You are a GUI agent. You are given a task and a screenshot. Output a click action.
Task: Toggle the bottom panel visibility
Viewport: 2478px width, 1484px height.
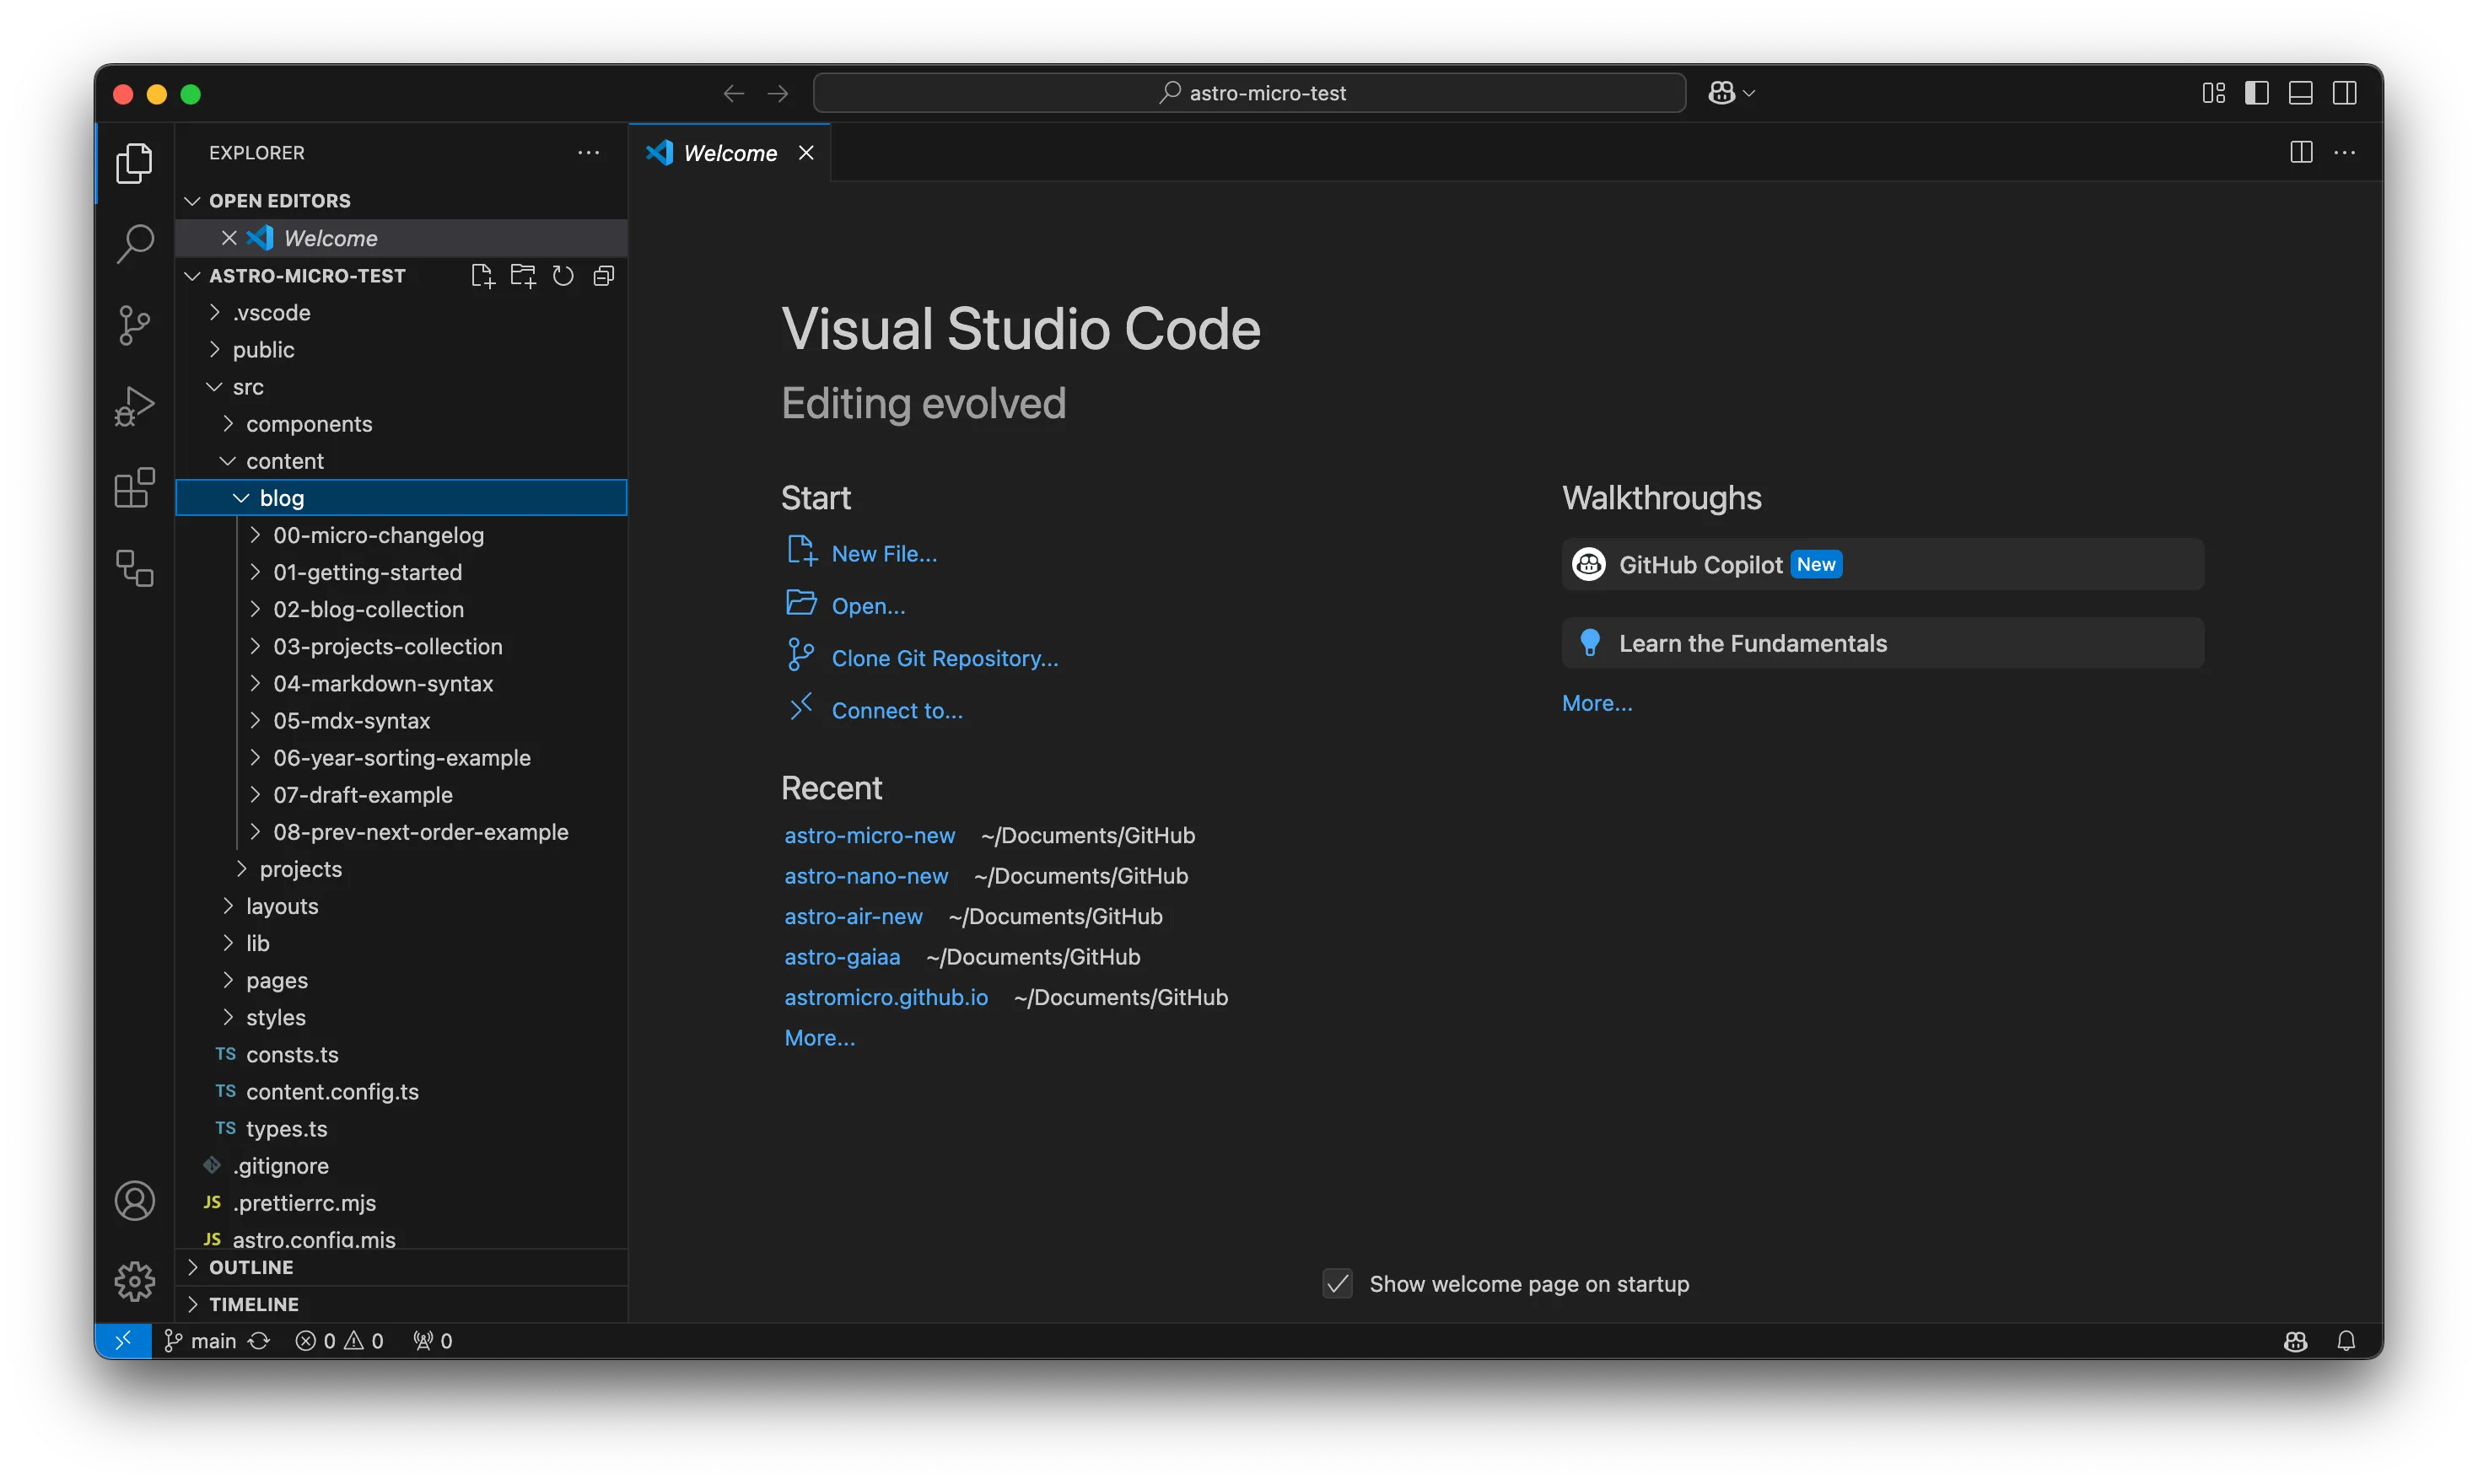point(2300,93)
